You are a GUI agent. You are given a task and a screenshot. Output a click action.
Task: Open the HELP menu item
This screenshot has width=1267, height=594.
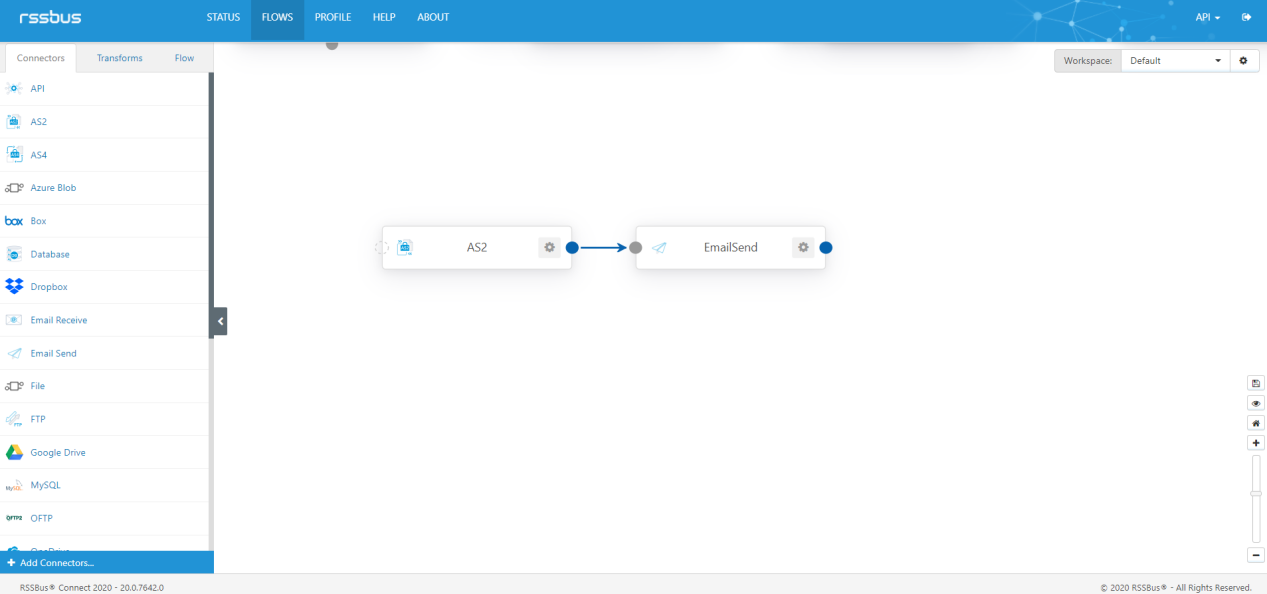coord(384,17)
